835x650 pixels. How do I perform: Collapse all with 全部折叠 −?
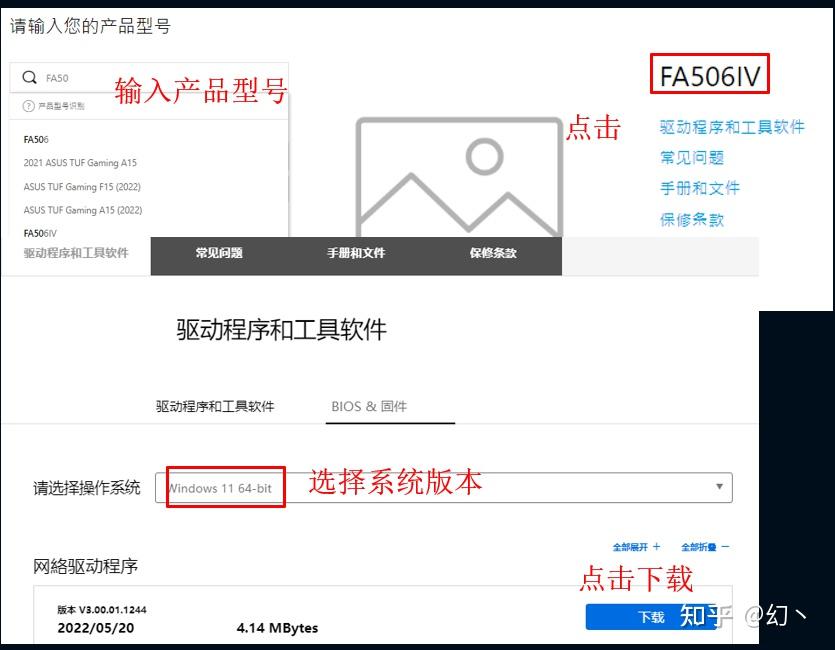point(705,547)
